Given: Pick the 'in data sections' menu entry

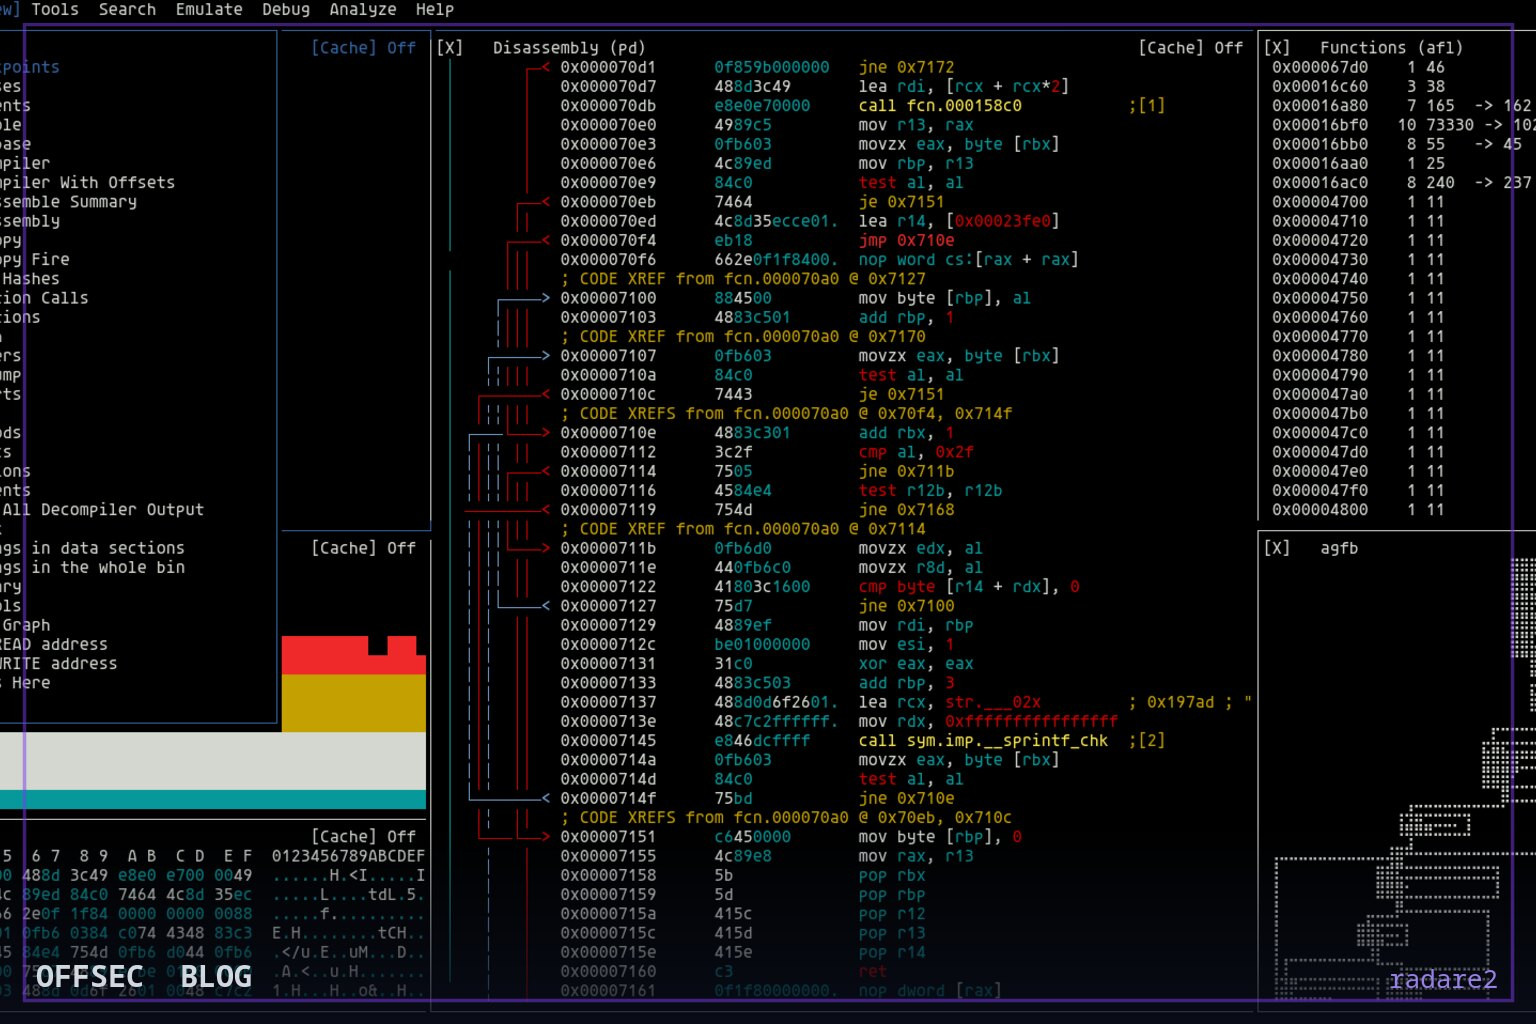Looking at the screenshot, I should point(108,548).
